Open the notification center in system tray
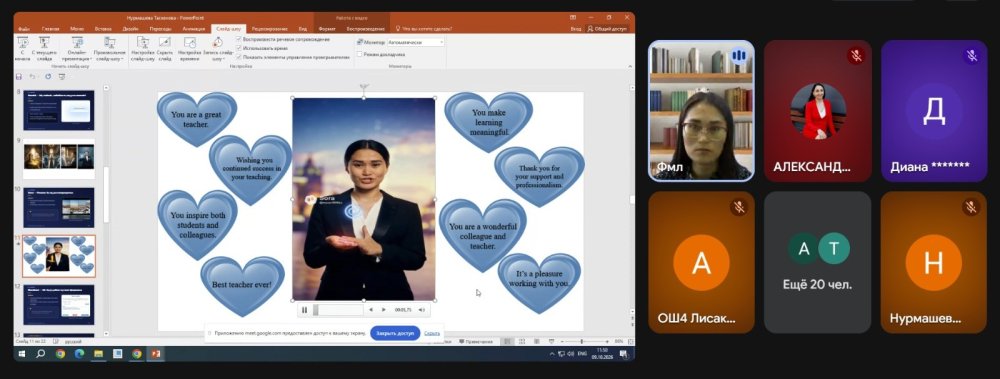The width and height of the screenshot is (1000, 379). 623,353
